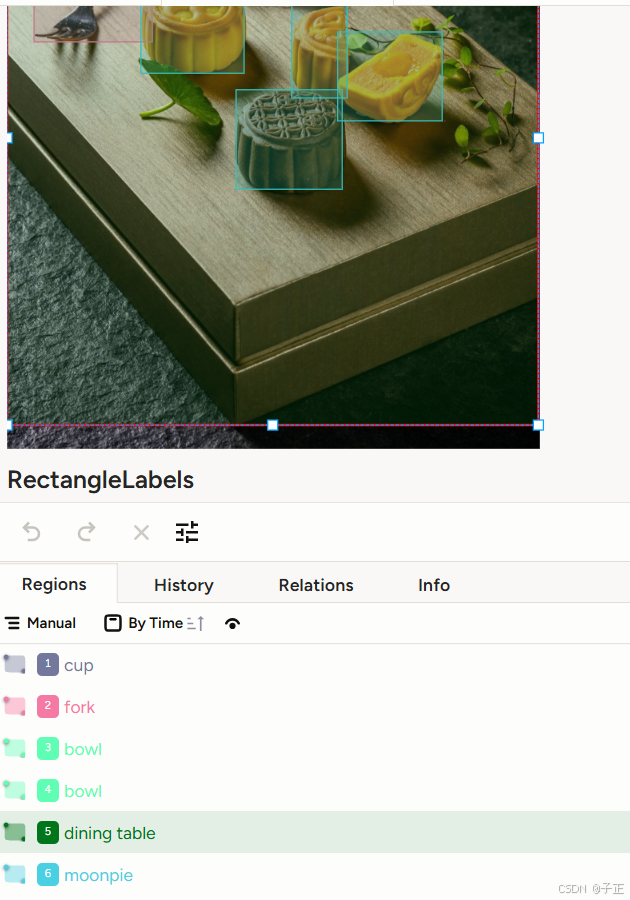Click the undo arrow icon
630x900 pixels.
coord(32,532)
